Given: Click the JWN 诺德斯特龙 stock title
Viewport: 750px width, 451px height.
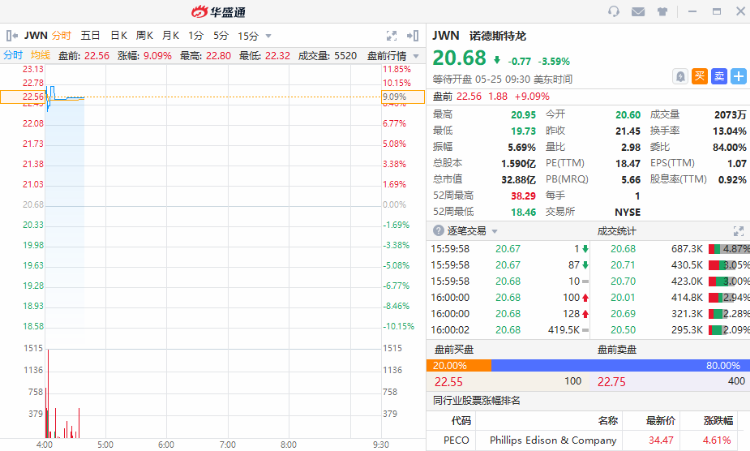Looking at the screenshot, I should 479,35.
